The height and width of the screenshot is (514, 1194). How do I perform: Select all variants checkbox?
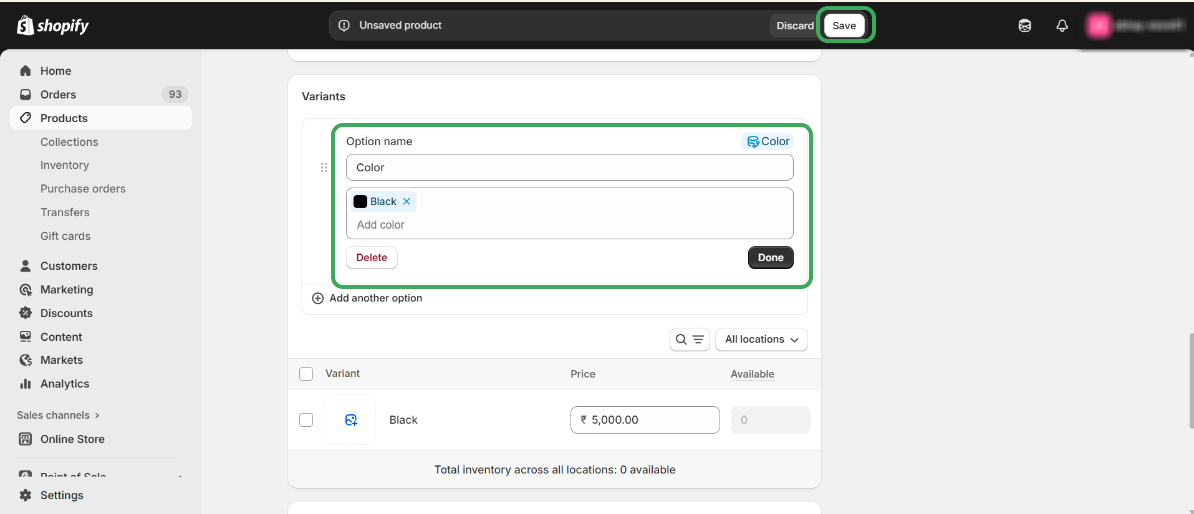coord(306,374)
